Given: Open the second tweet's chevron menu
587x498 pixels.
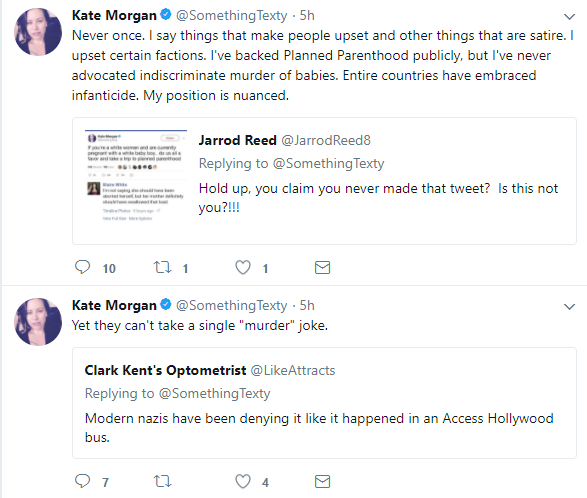Looking at the screenshot, I should 569,307.
